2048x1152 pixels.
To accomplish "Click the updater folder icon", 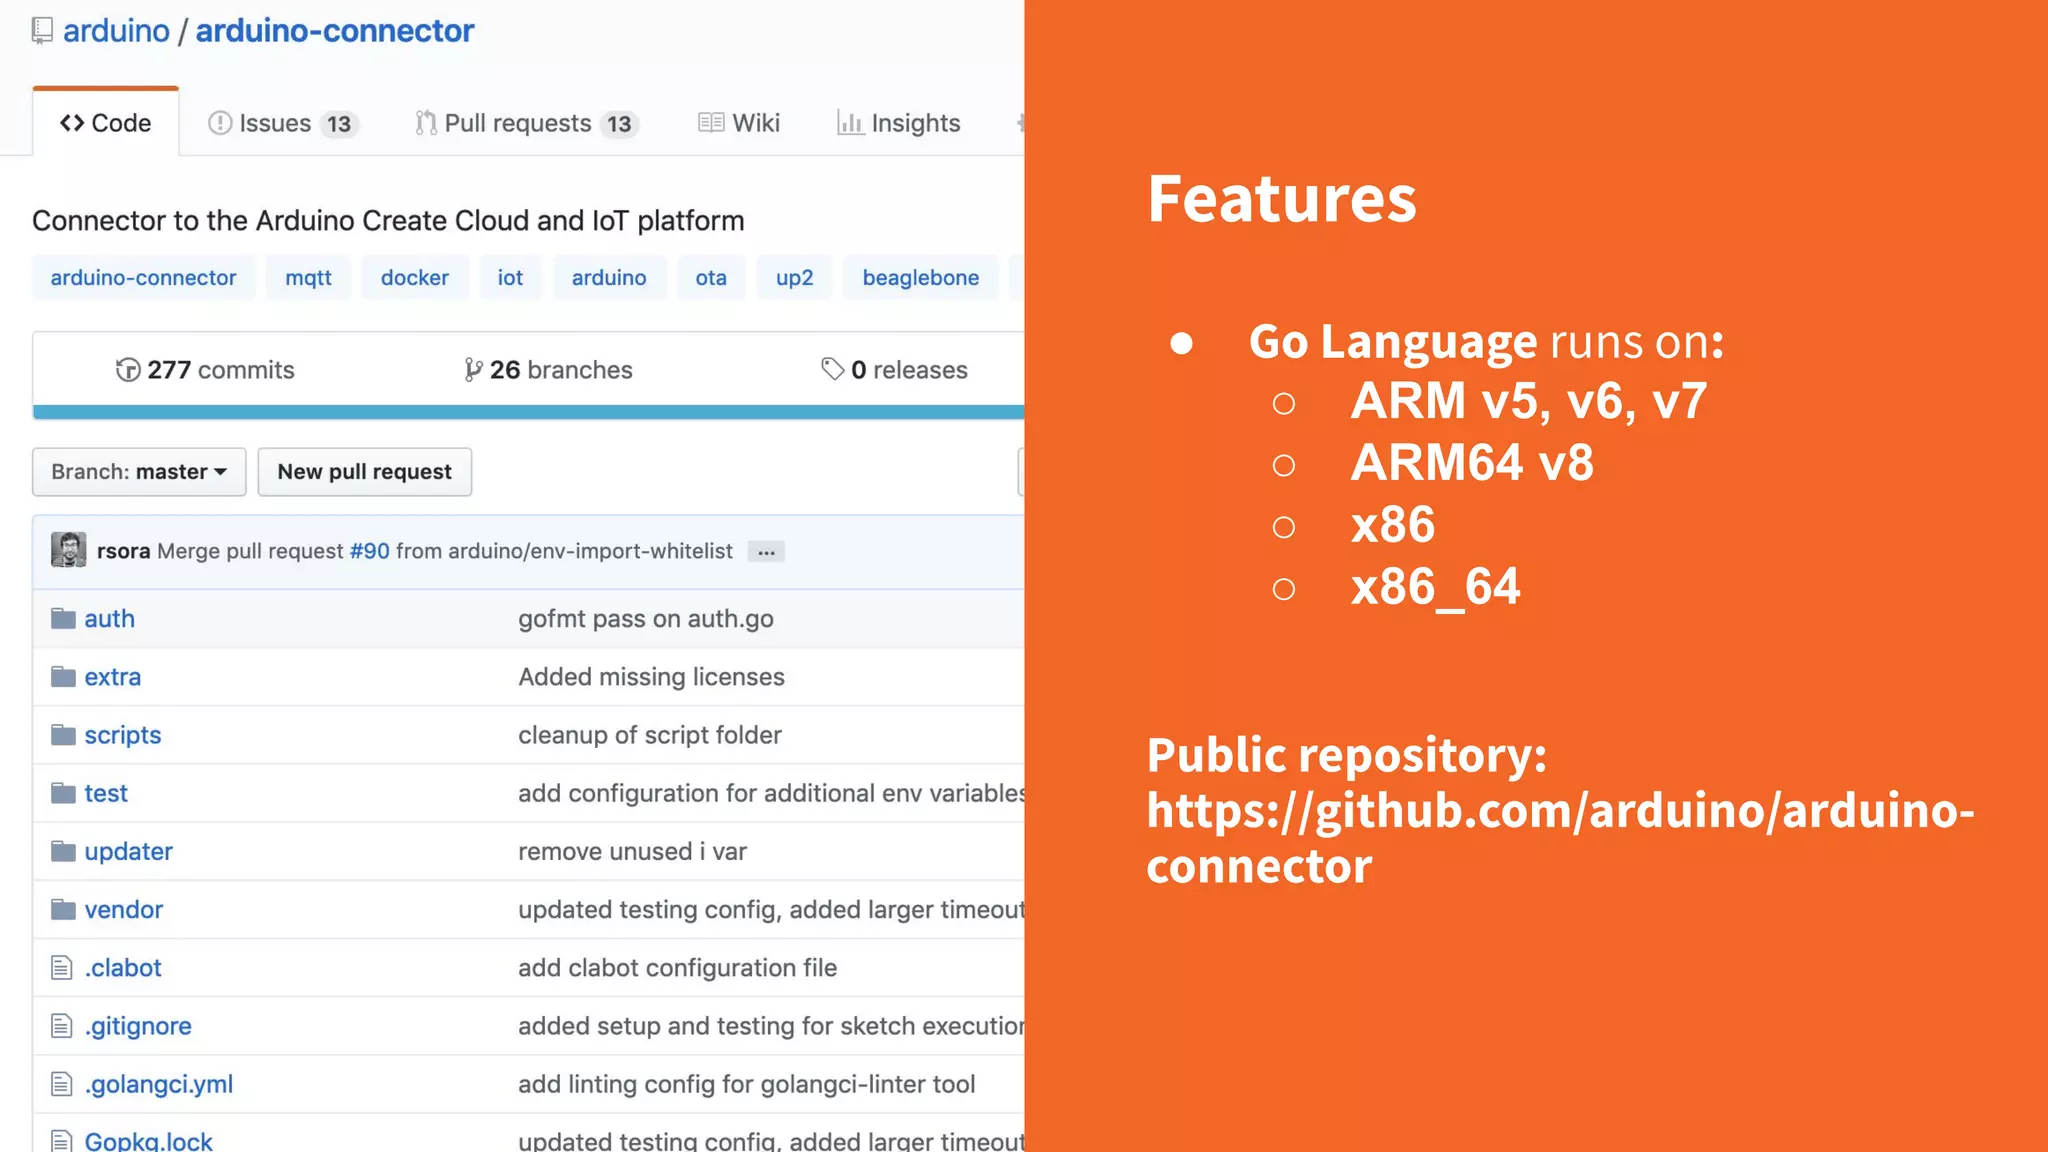I will [x=63, y=850].
